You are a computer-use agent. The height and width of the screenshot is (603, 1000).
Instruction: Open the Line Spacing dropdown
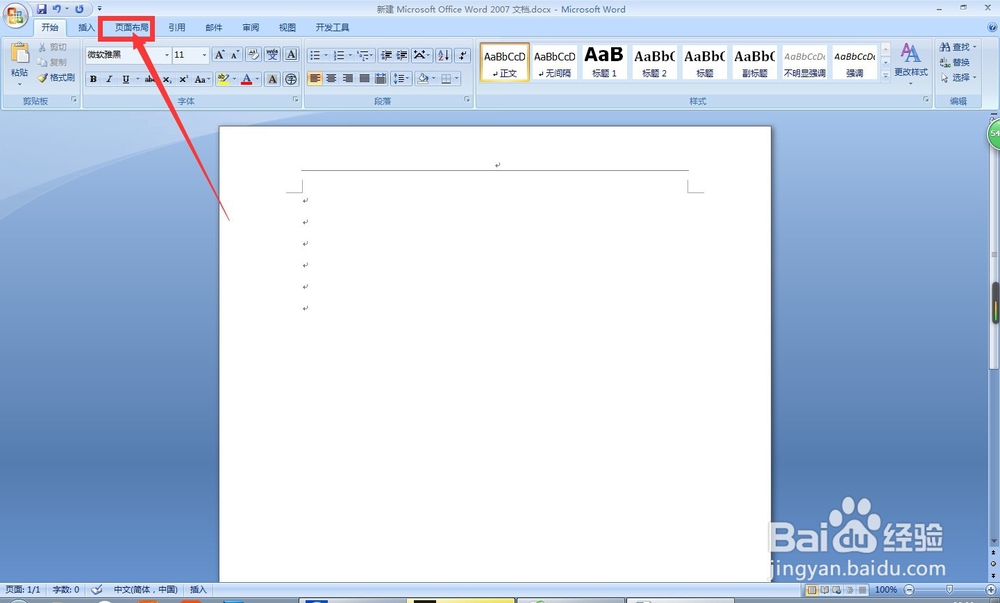[x=401, y=78]
